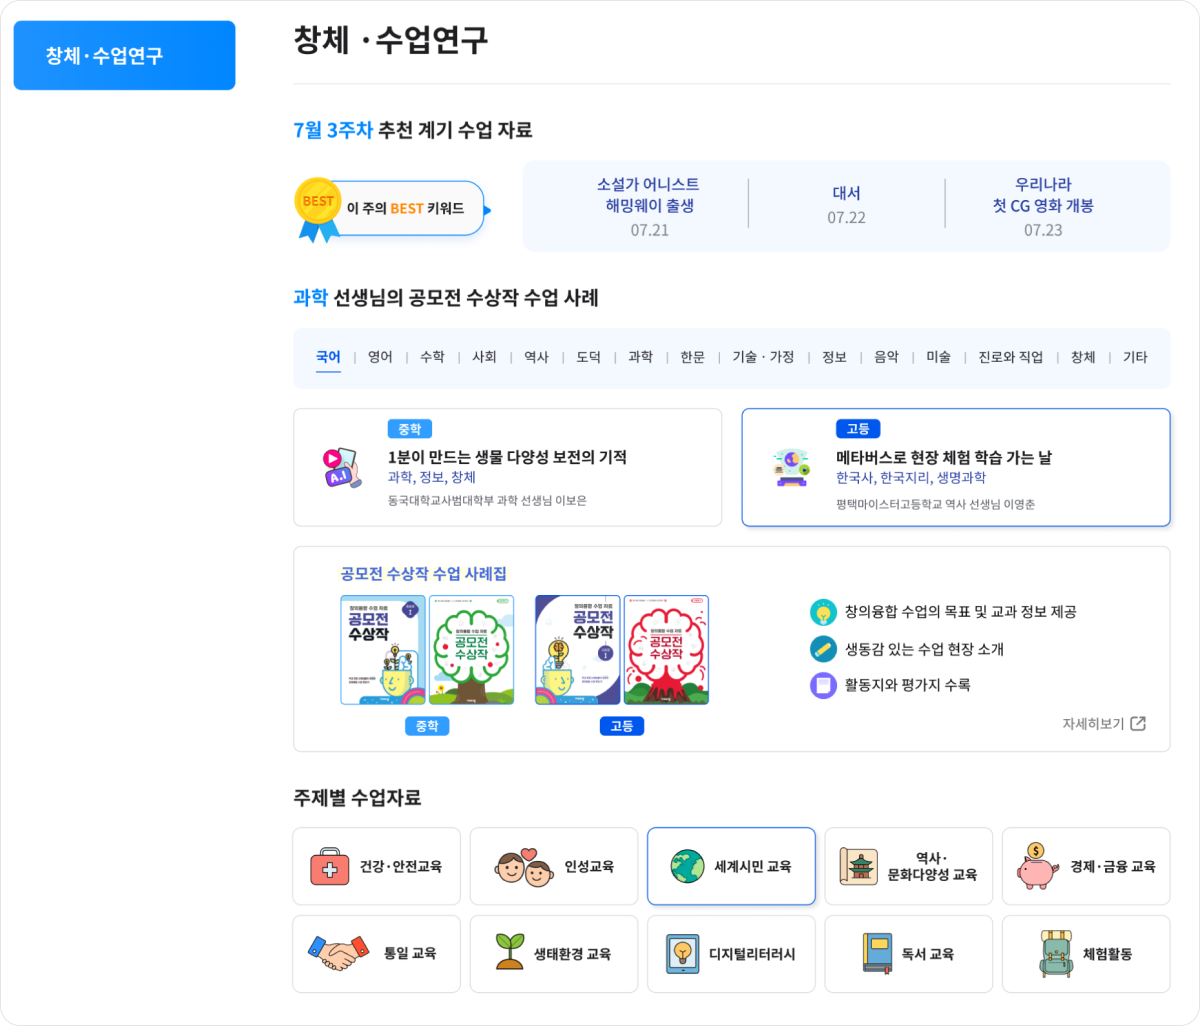Click the backpack icon for 체험활동
The image size is (1200, 1026).
point(1056,953)
